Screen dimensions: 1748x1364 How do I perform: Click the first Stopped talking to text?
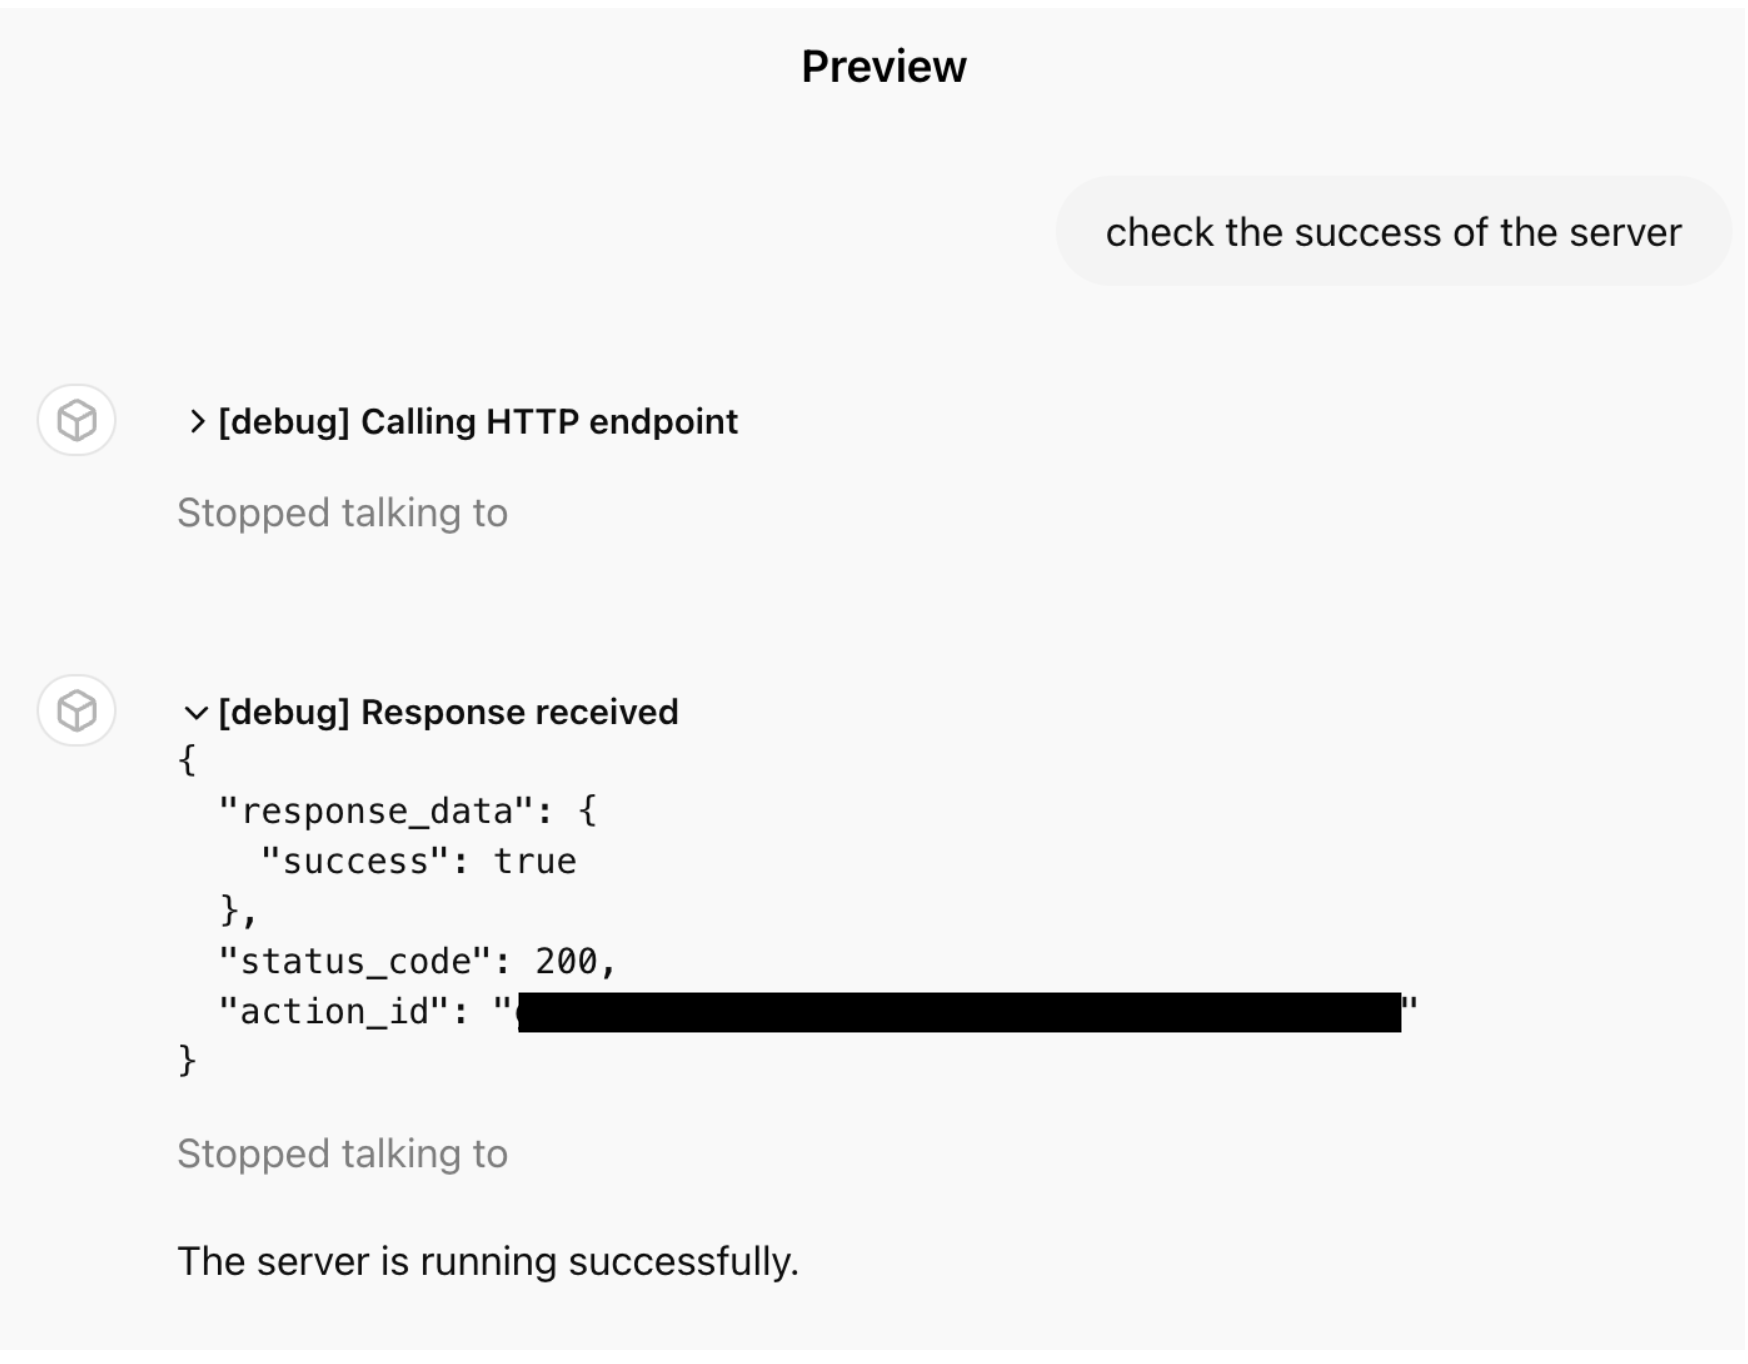pyautogui.click(x=343, y=512)
